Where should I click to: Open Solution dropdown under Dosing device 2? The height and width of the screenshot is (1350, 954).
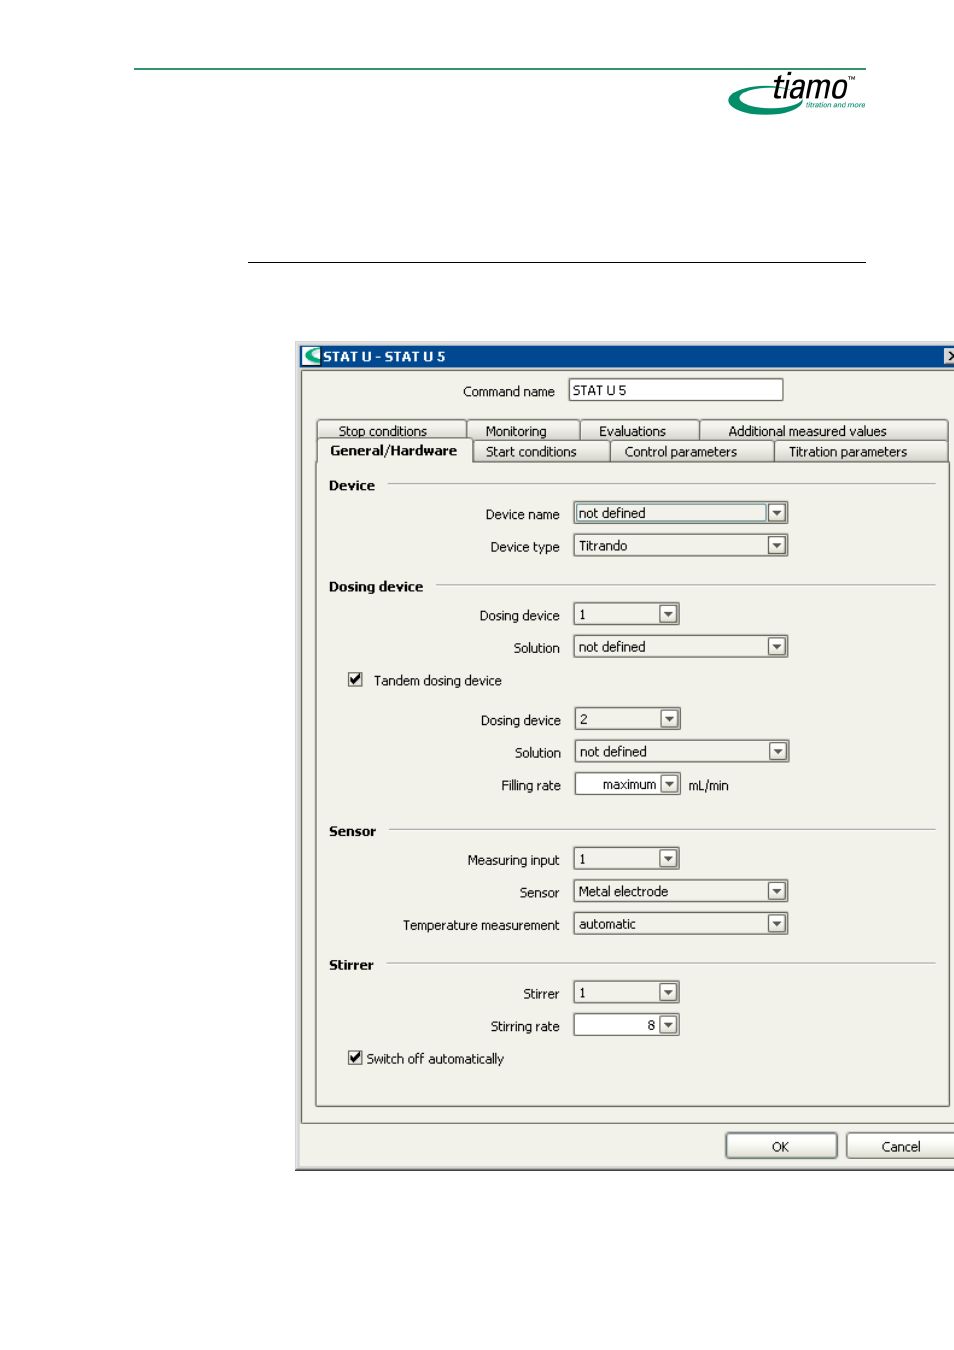tap(777, 751)
